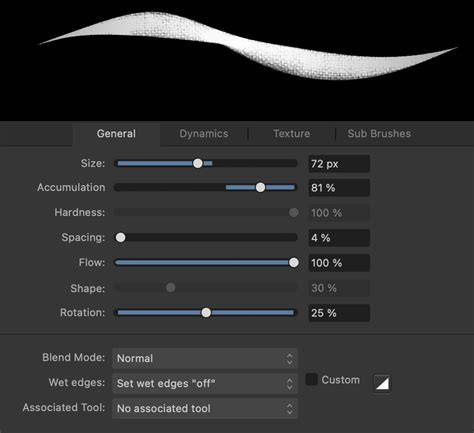
Task: Click the Rotation field showing 25 %
Action: (339, 313)
